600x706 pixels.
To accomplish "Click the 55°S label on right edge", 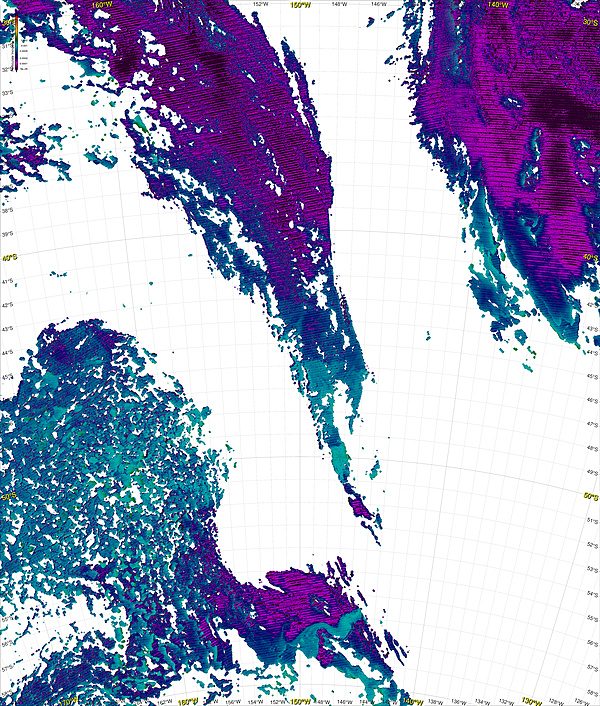I will (x=593, y=618).
